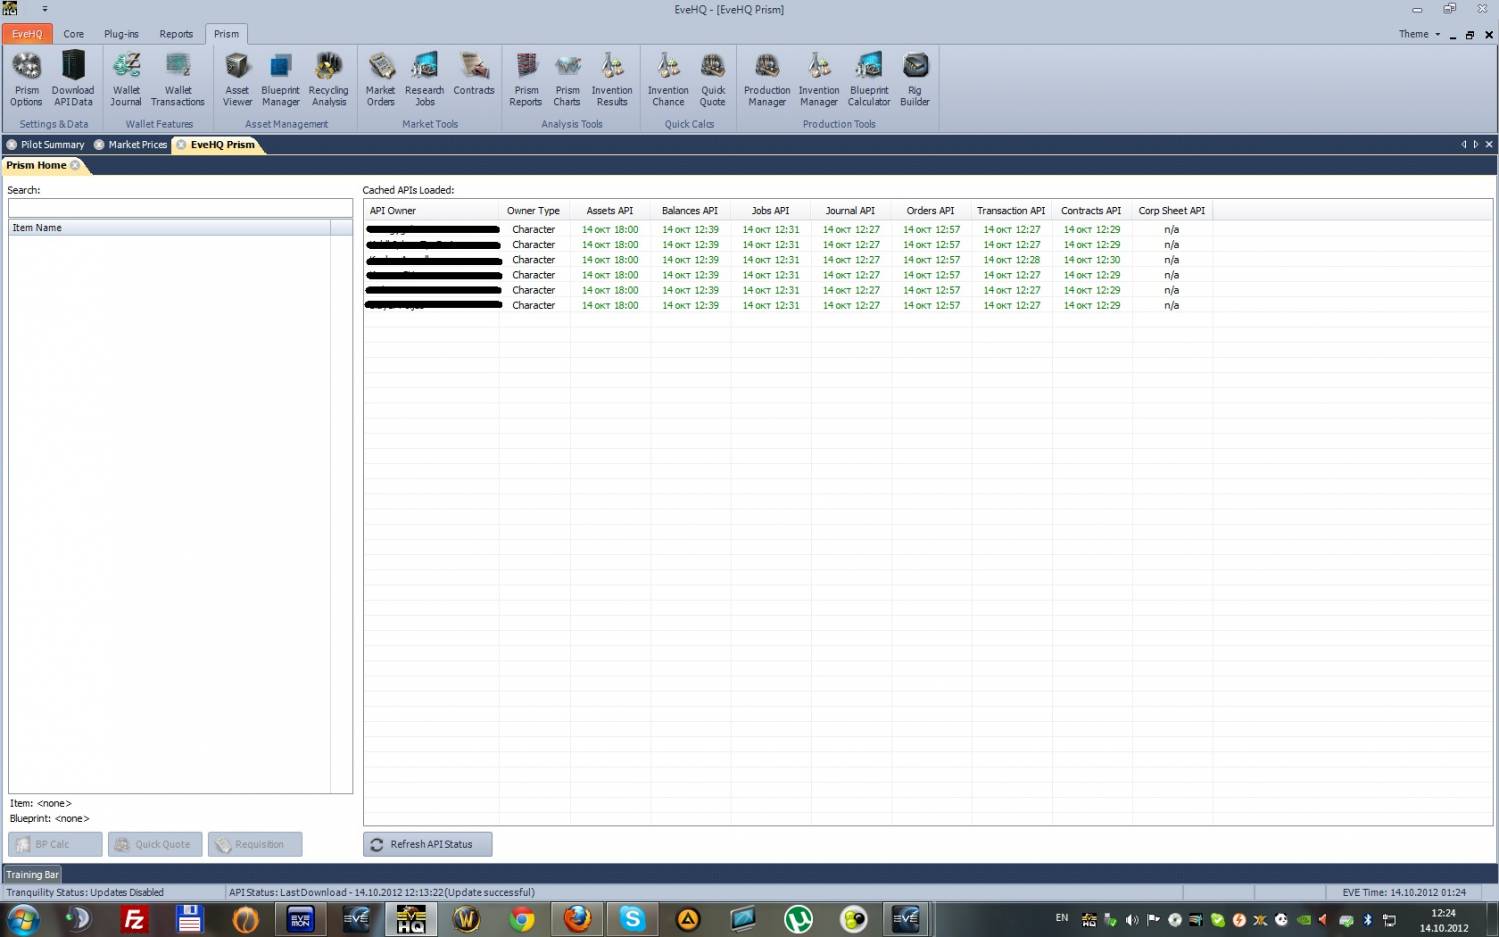Launch the Asset Viewer
The height and width of the screenshot is (937, 1499).
(237, 79)
